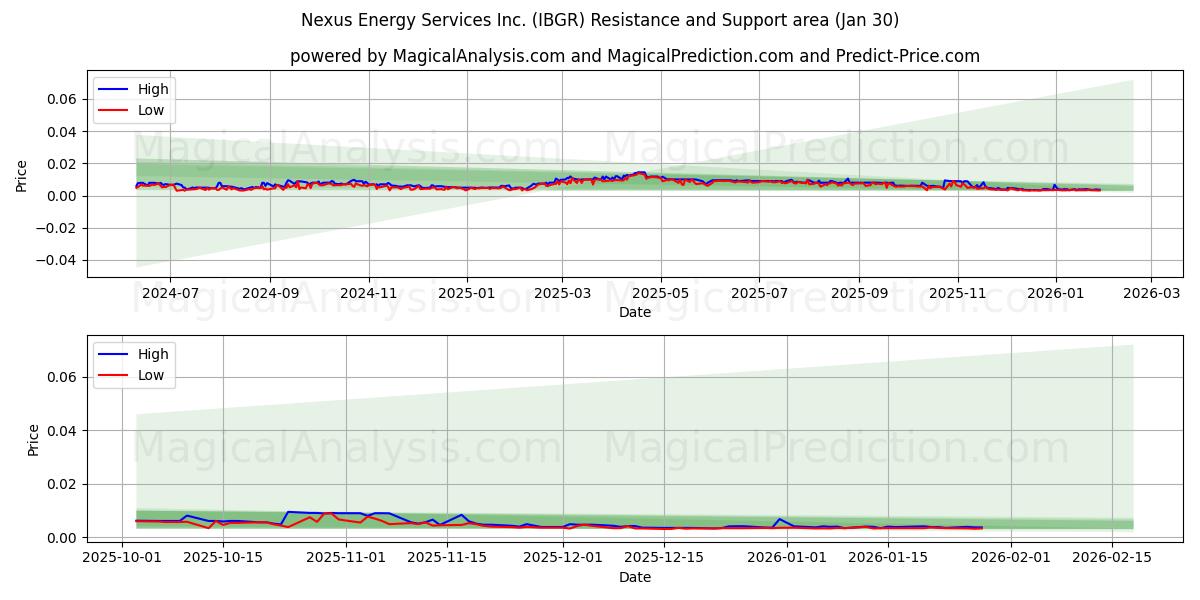Click the '2025-10-01' tick label
Image resolution: width=1200 pixels, height=600 pixels.
(x=122, y=559)
